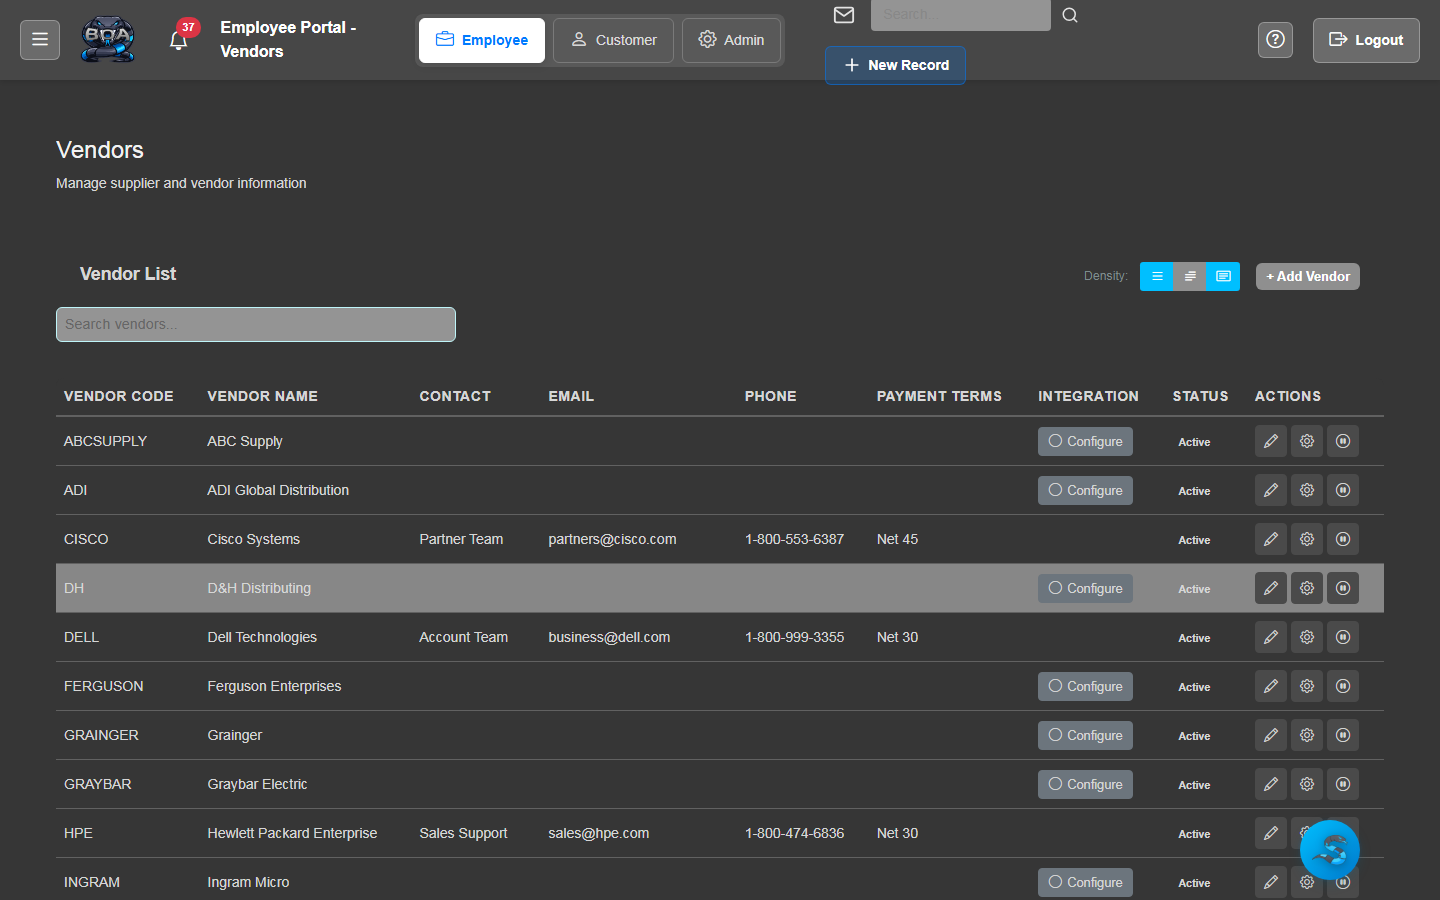The height and width of the screenshot is (900, 1440).
Task: Select the medium density option
Action: coord(1190,277)
